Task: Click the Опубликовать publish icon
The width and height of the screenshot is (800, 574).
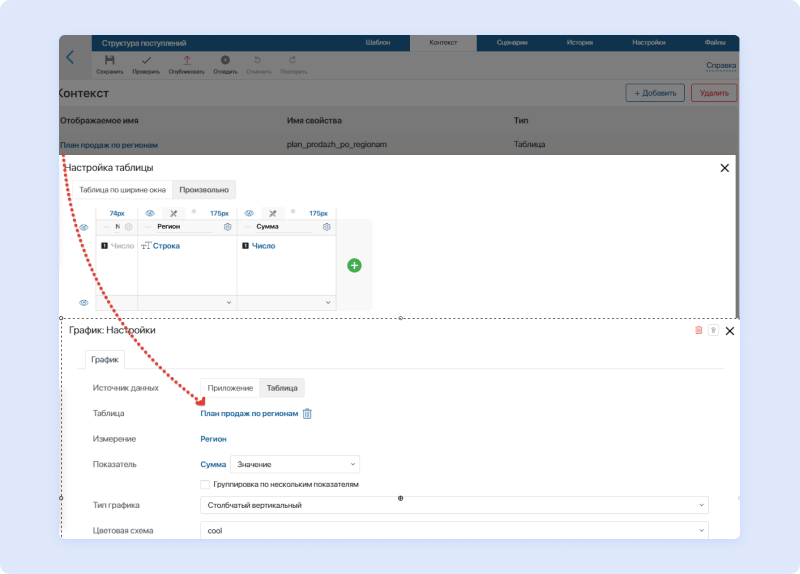Action: (186, 61)
